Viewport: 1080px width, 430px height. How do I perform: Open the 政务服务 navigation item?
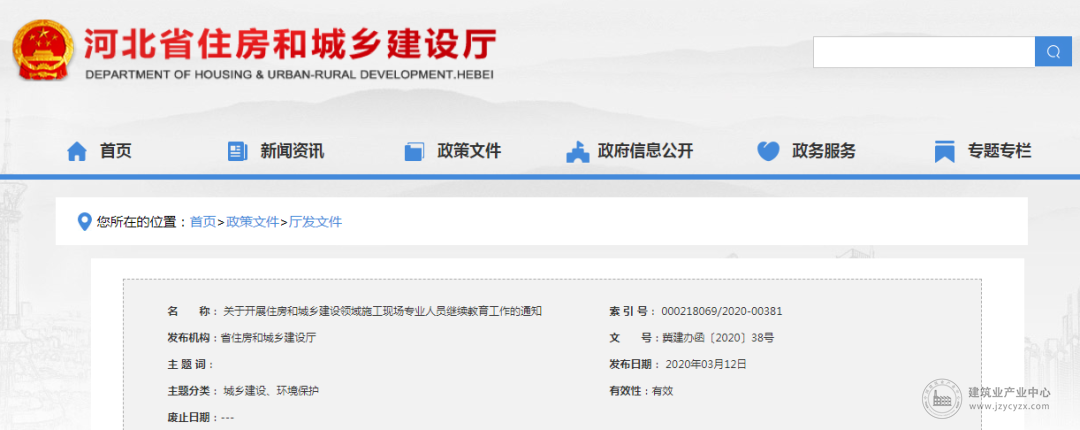coord(823,151)
